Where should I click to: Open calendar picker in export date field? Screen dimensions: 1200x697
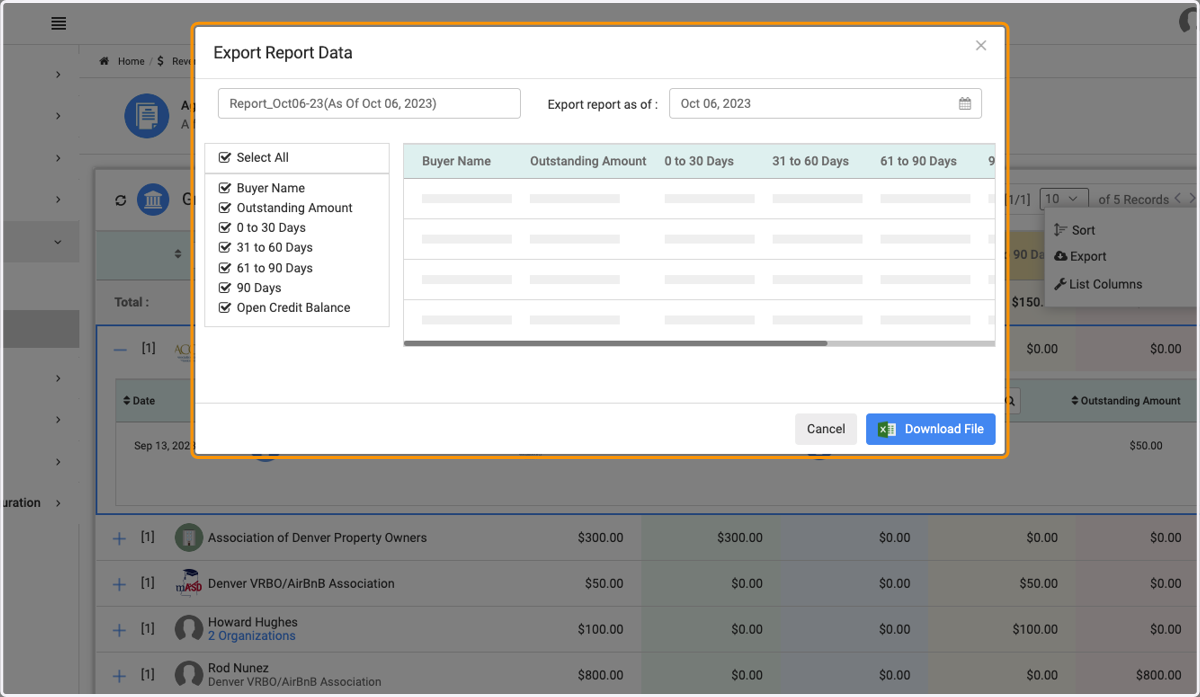click(x=964, y=104)
